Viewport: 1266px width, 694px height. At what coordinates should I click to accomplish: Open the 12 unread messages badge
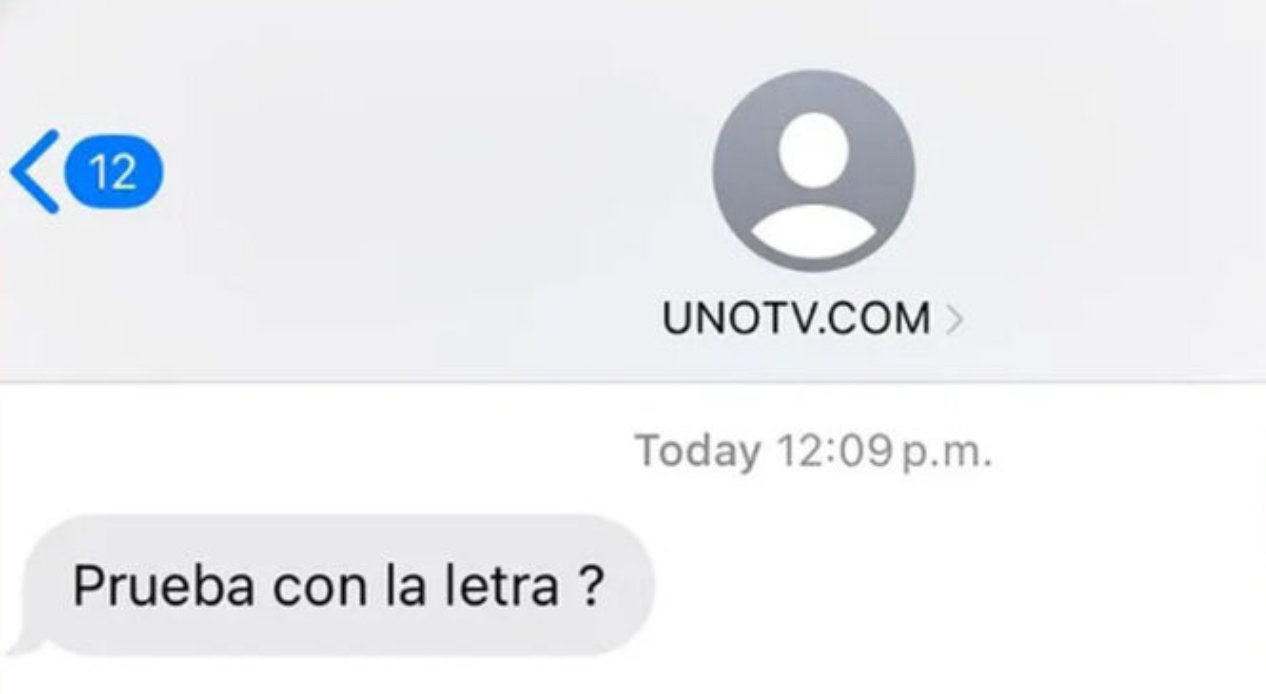click(x=114, y=172)
